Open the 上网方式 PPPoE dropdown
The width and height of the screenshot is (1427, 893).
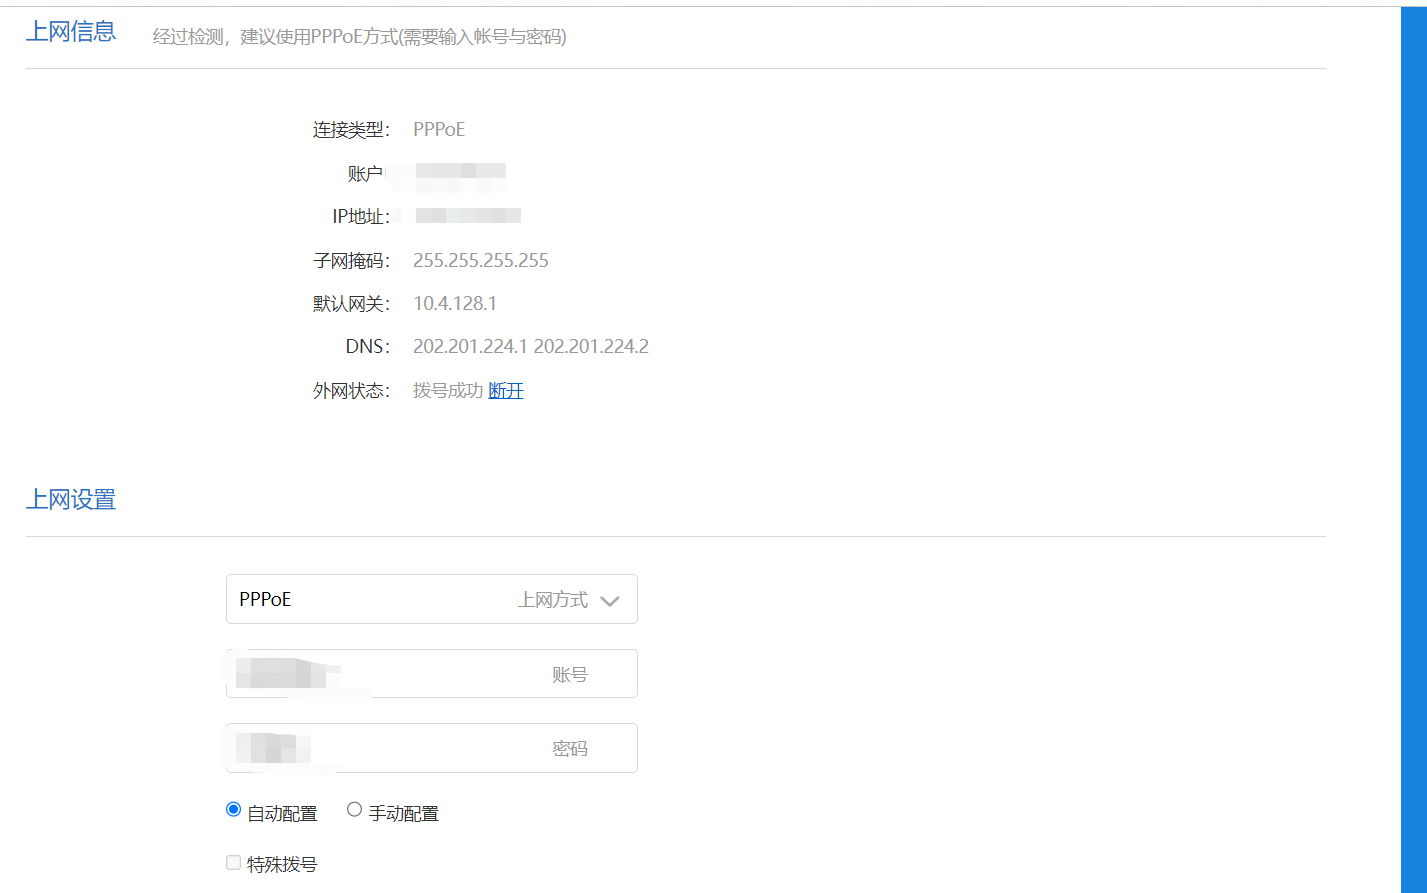(431, 599)
